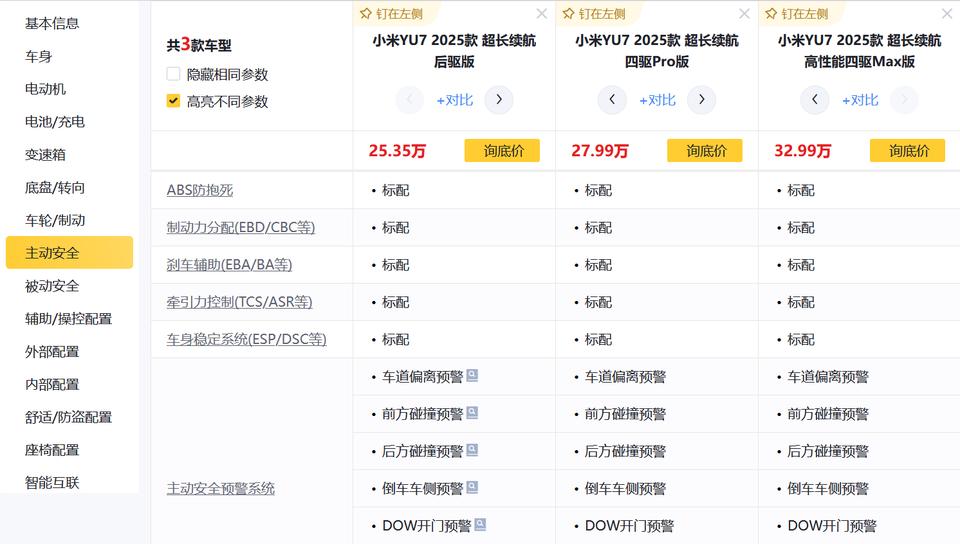The height and width of the screenshot is (544, 960).
Task: Open 牵引力控制(TCS/ASR等) parameter link
Action: [239, 302]
